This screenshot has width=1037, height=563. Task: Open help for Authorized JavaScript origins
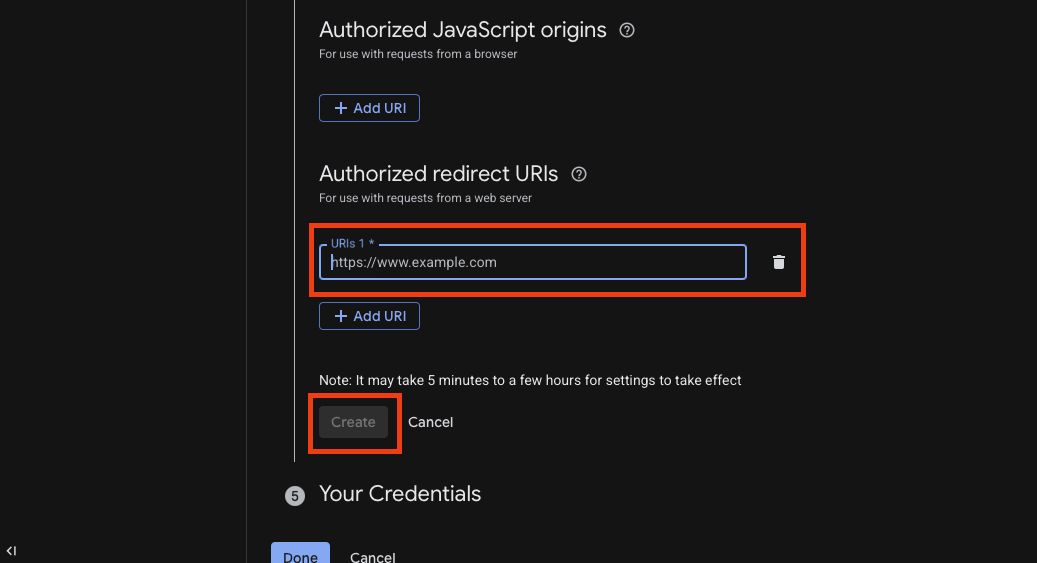tap(627, 30)
